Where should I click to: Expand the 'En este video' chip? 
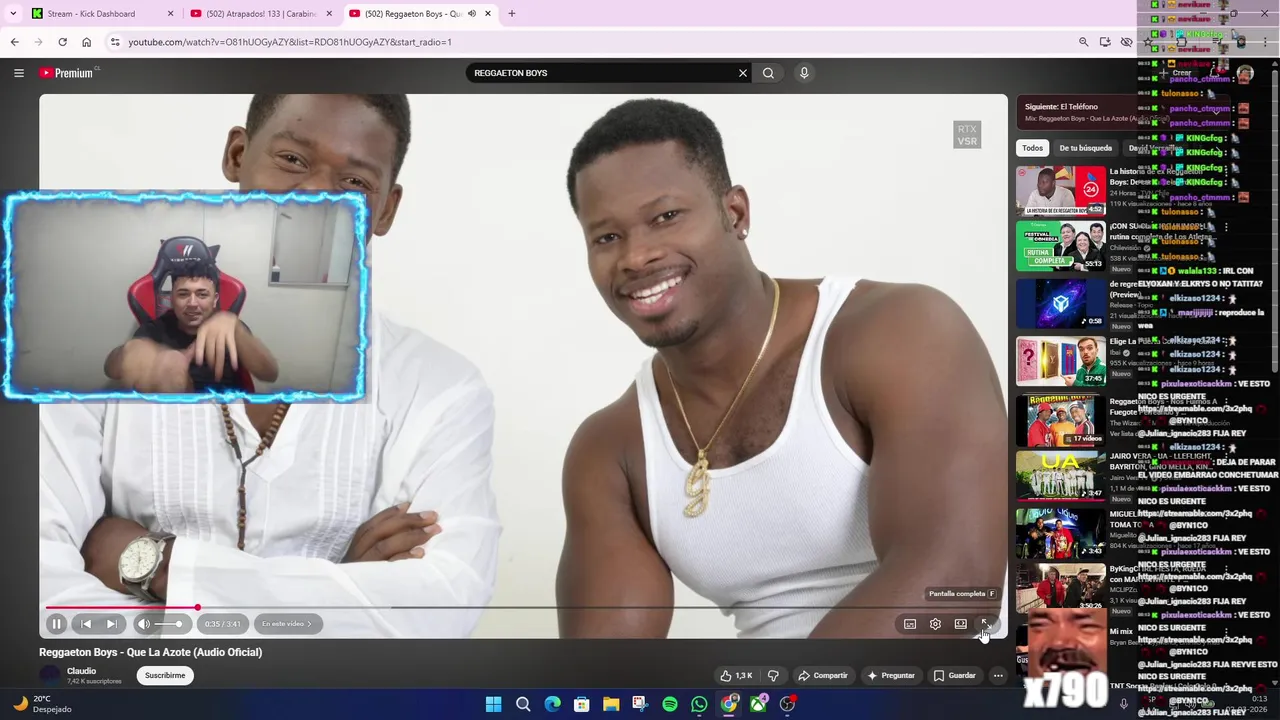click(x=287, y=624)
